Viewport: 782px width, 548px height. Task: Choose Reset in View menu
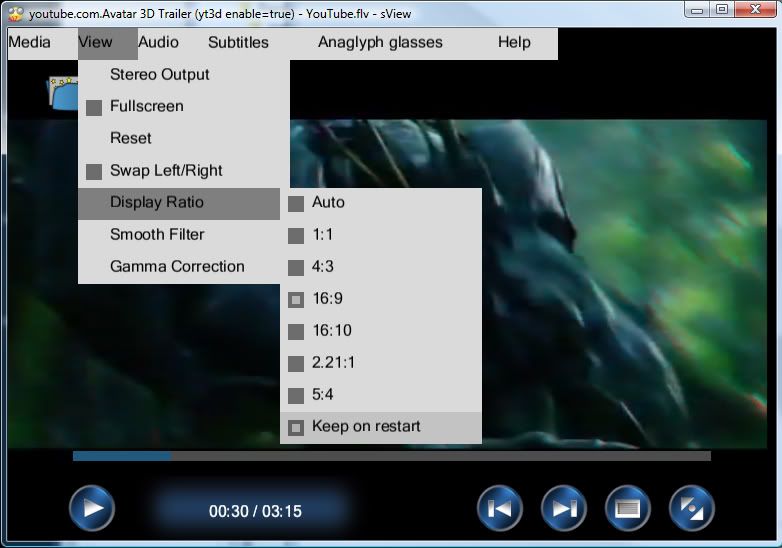184,139
